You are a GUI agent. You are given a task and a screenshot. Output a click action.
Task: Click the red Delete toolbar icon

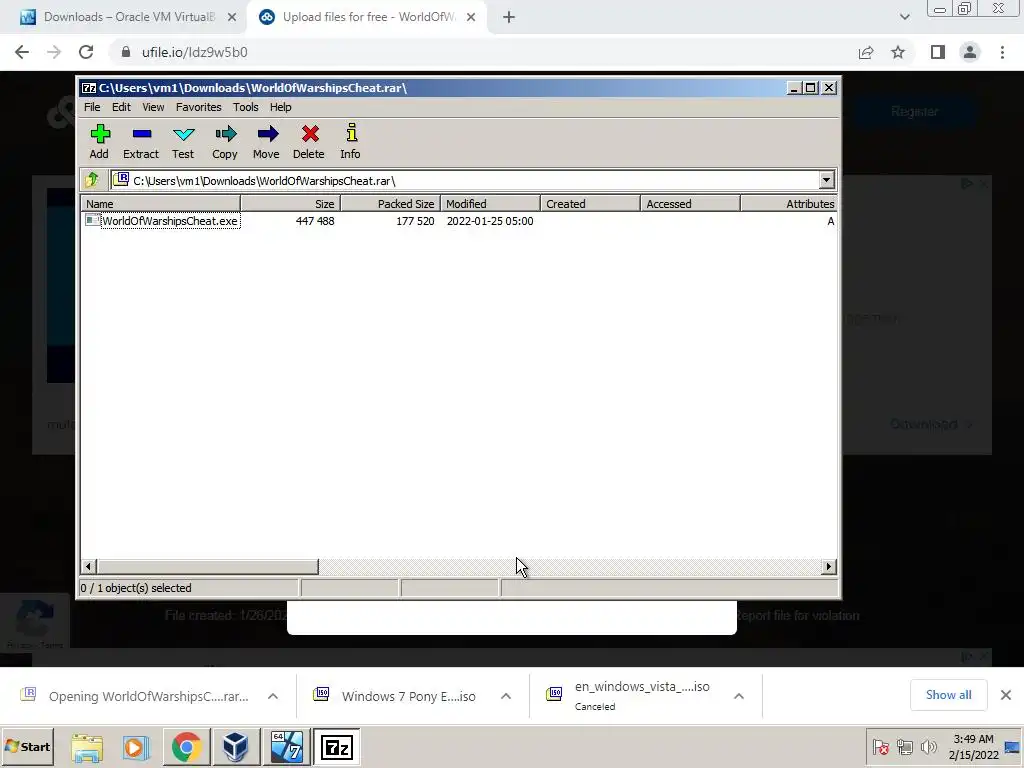click(x=308, y=141)
